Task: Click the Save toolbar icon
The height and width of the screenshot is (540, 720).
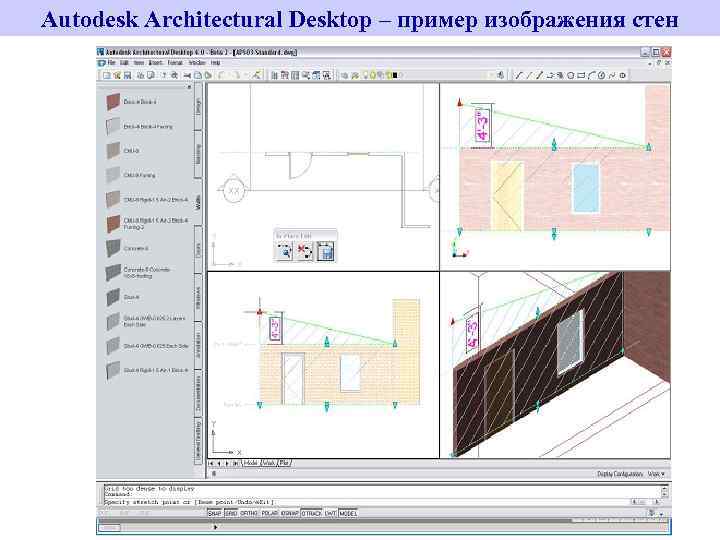Action: click(x=128, y=75)
